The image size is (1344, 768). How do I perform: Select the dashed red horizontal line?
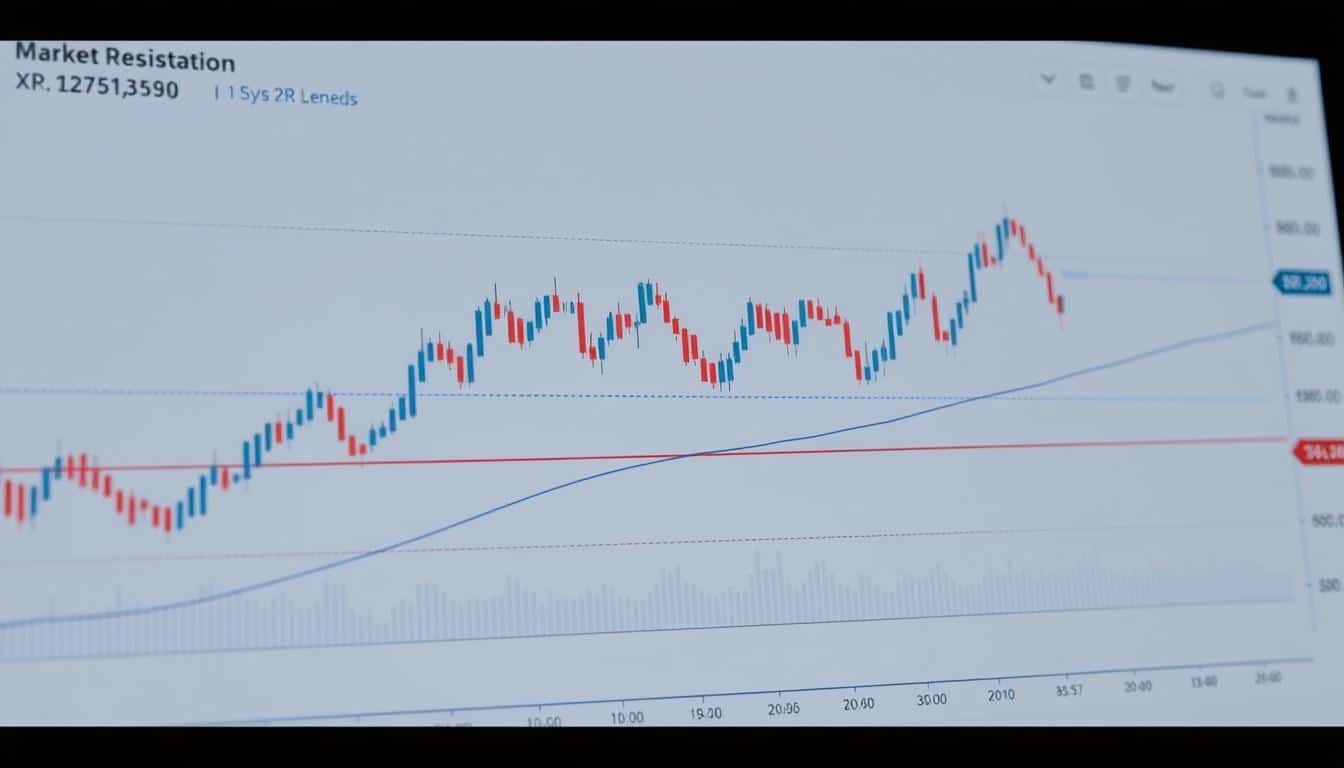click(x=600, y=545)
